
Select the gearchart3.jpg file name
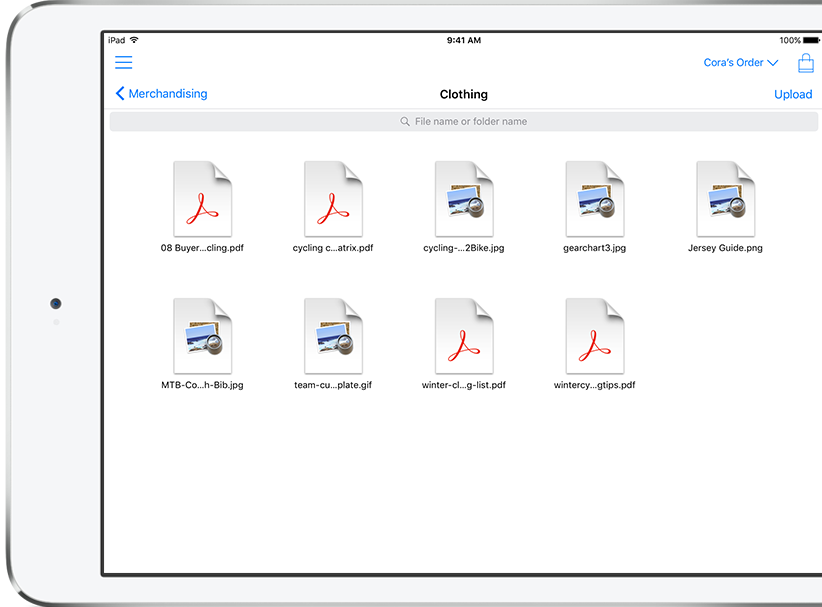coord(594,248)
